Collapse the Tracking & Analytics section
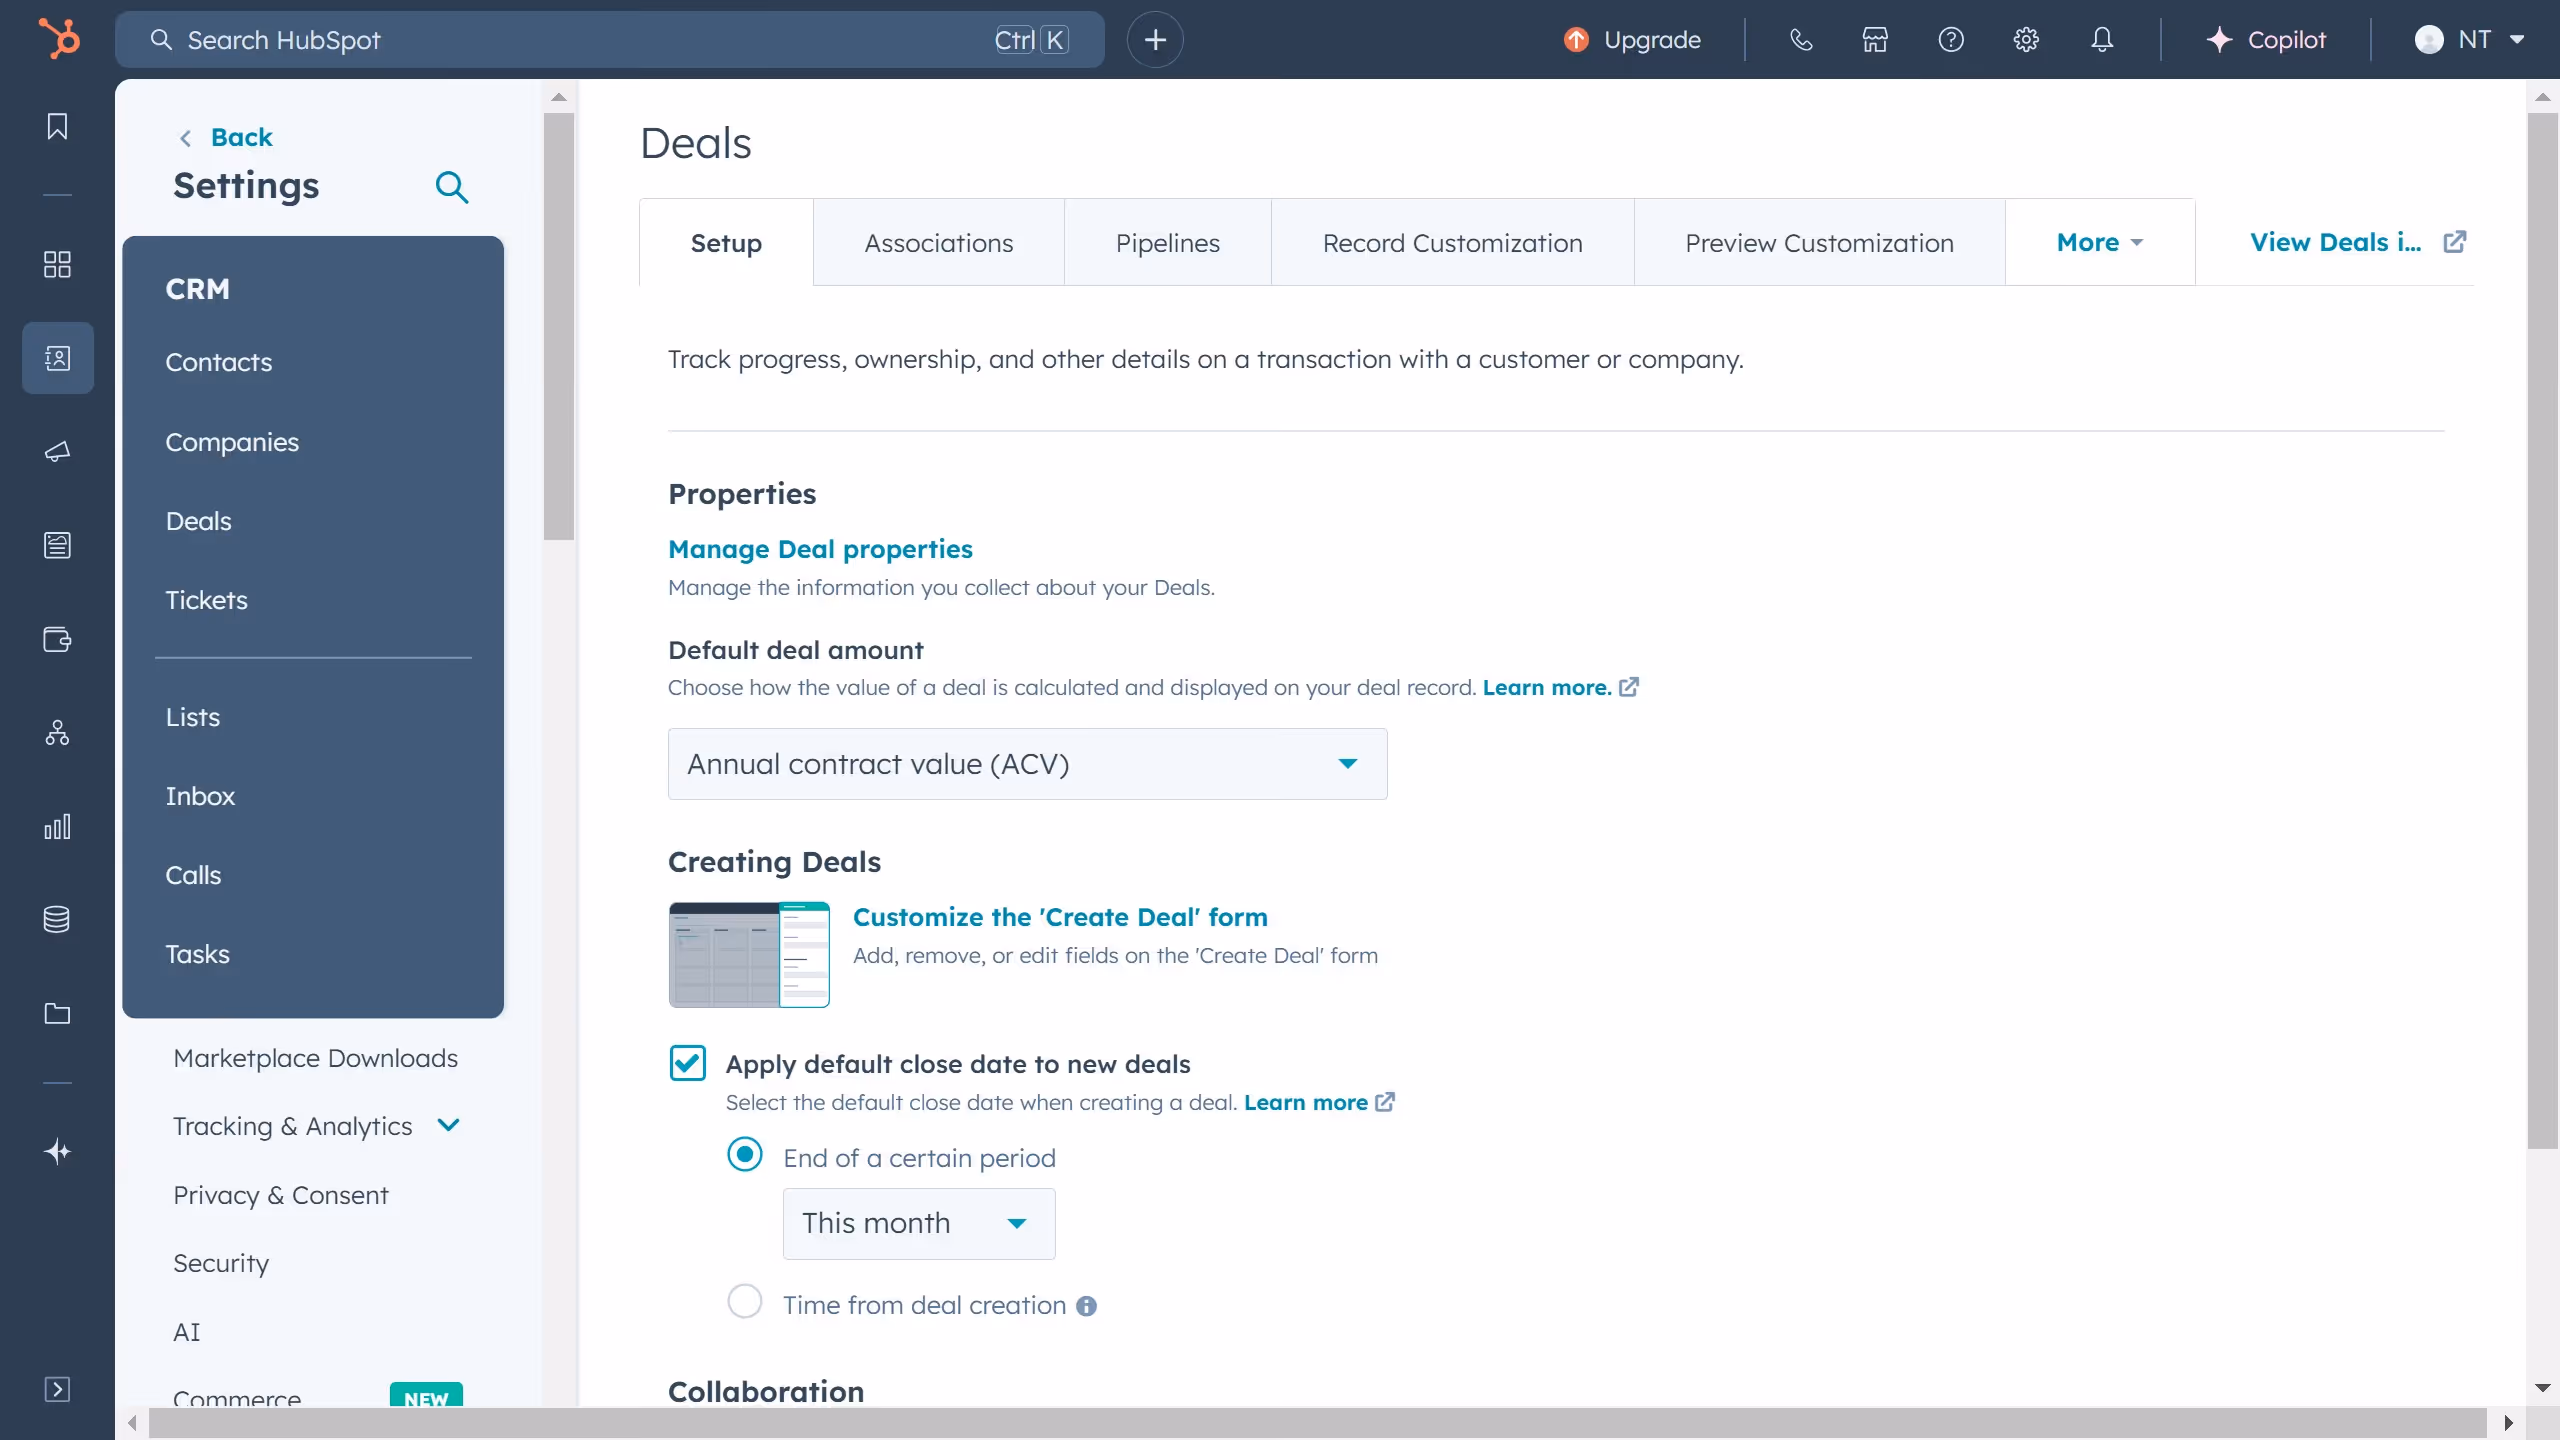The image size is (2560, 1440). [449, 1124]
